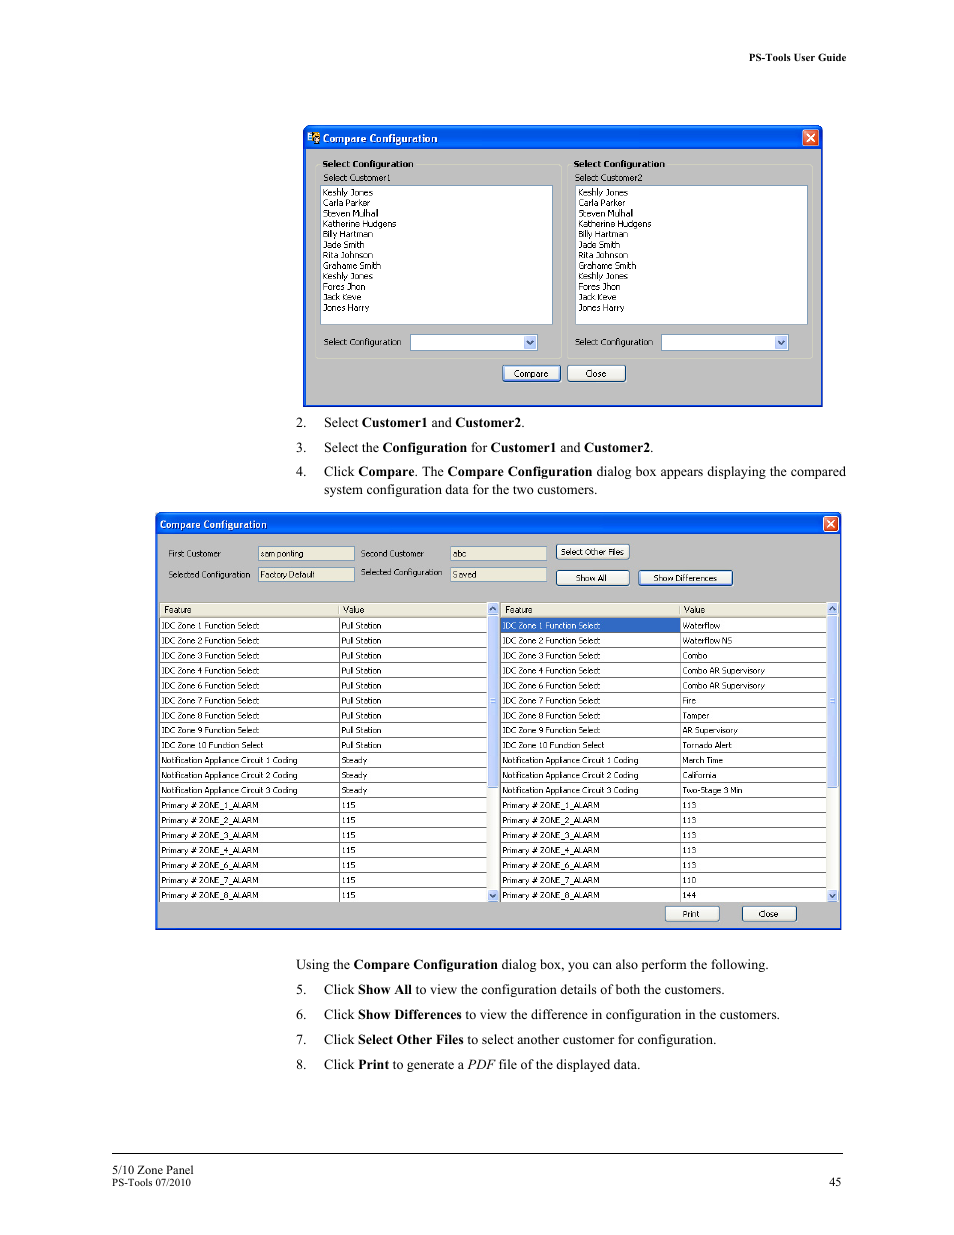Click the Feature column header in left table

pyautogui.click(x=249, y=610)
